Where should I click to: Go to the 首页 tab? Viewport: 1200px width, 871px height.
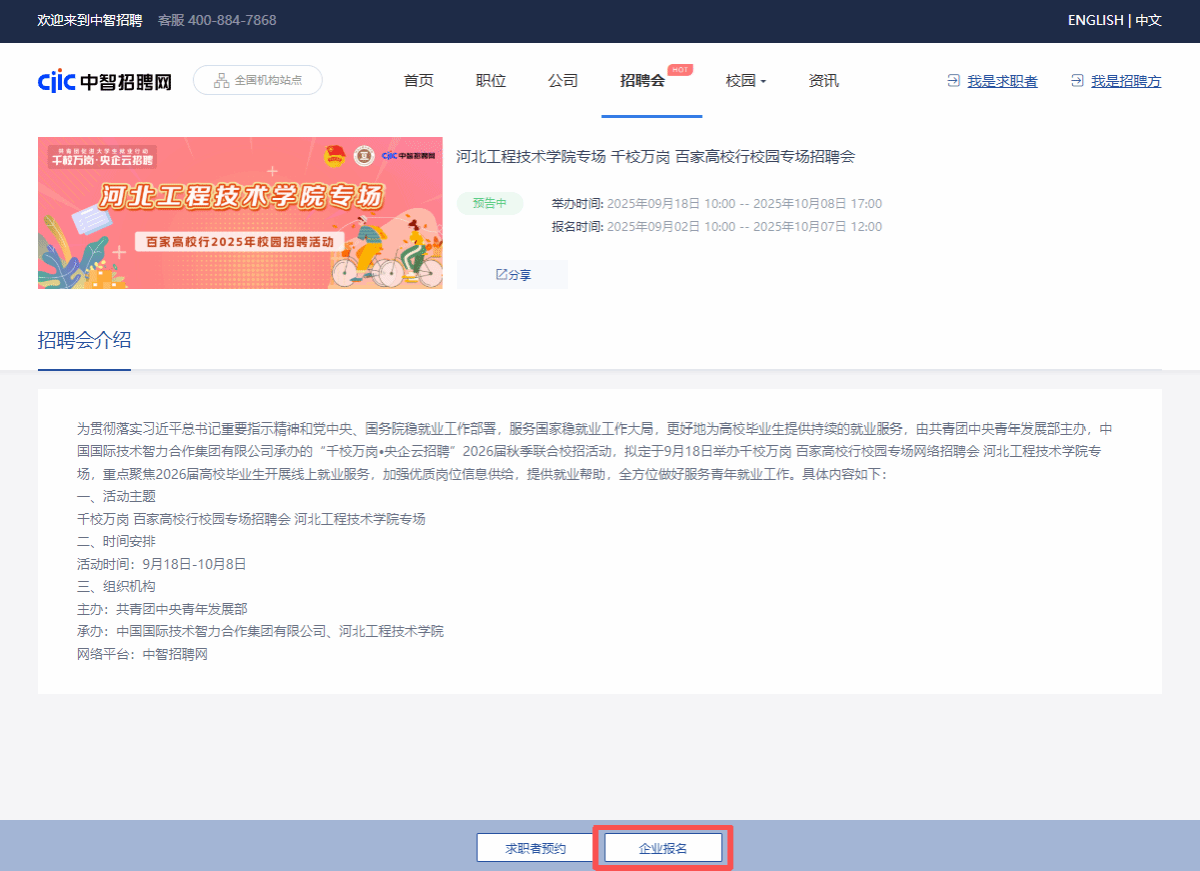[x=418, y=81]
